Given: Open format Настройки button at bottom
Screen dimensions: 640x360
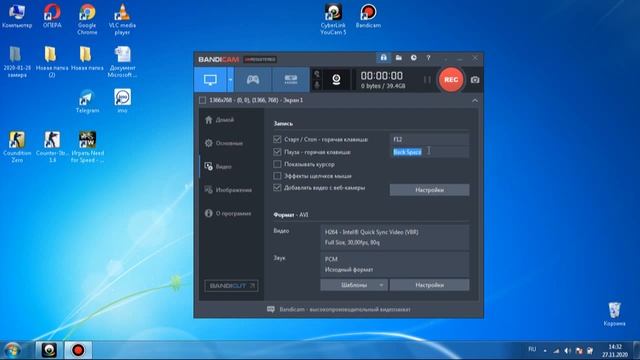Looking at the screenshot, I should tap(429, 285).
